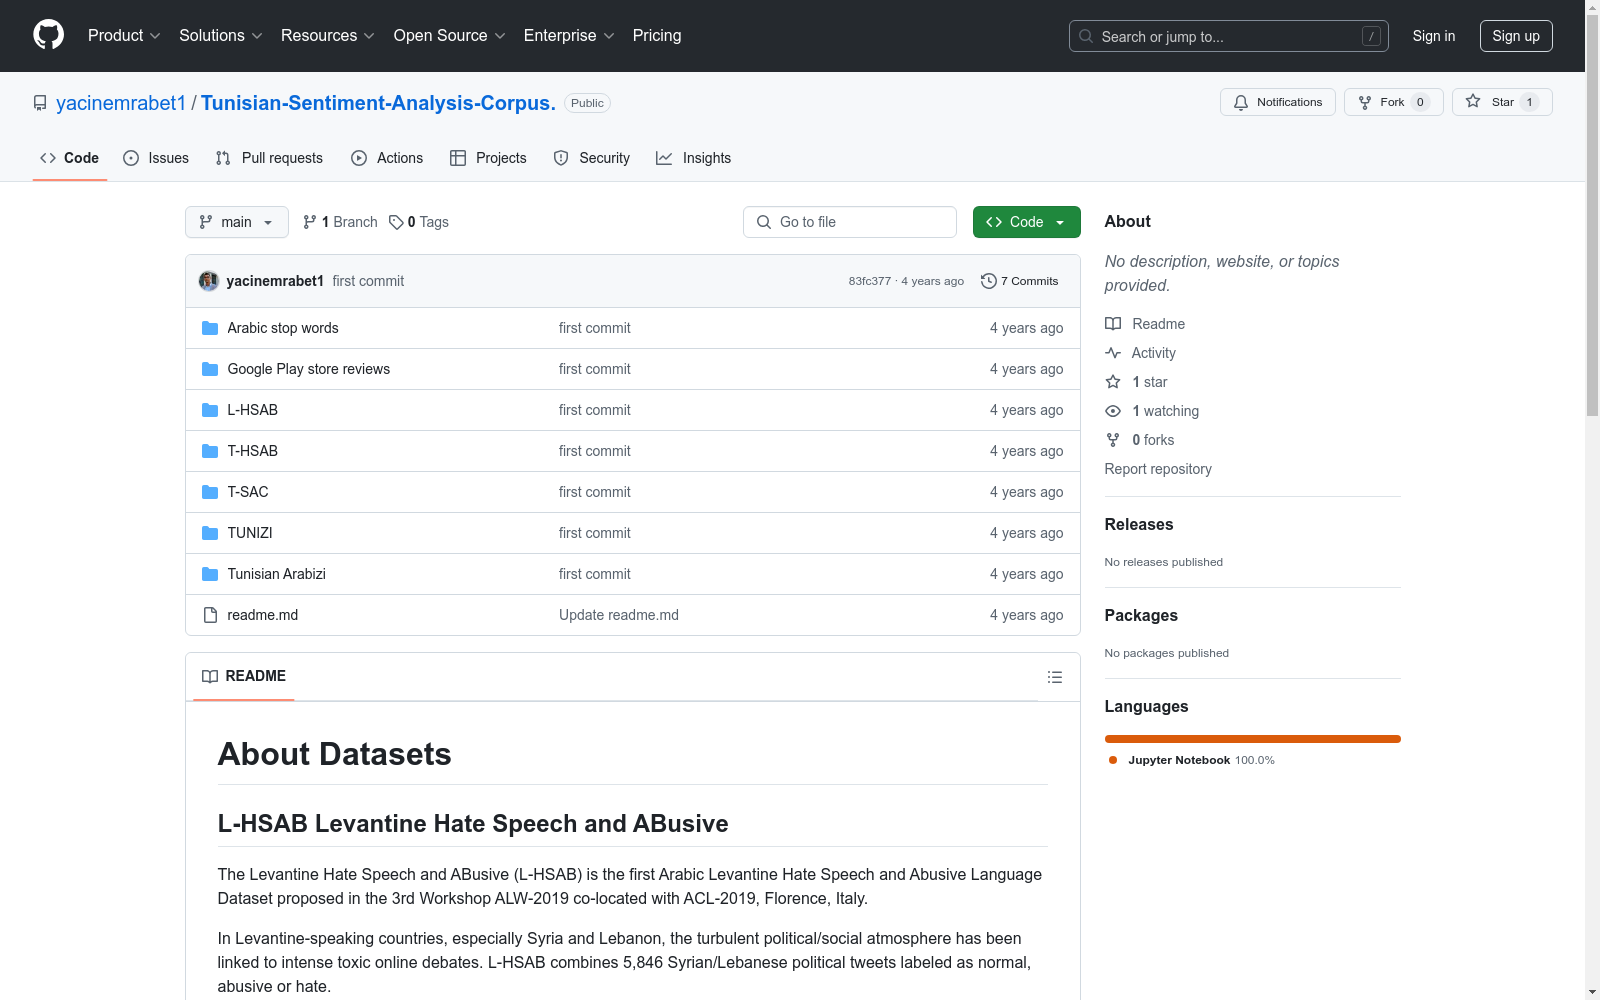Open the readme.md file
This screenshot has height=1000, width=1600.
pyautogui.click(x=263, y=615)
